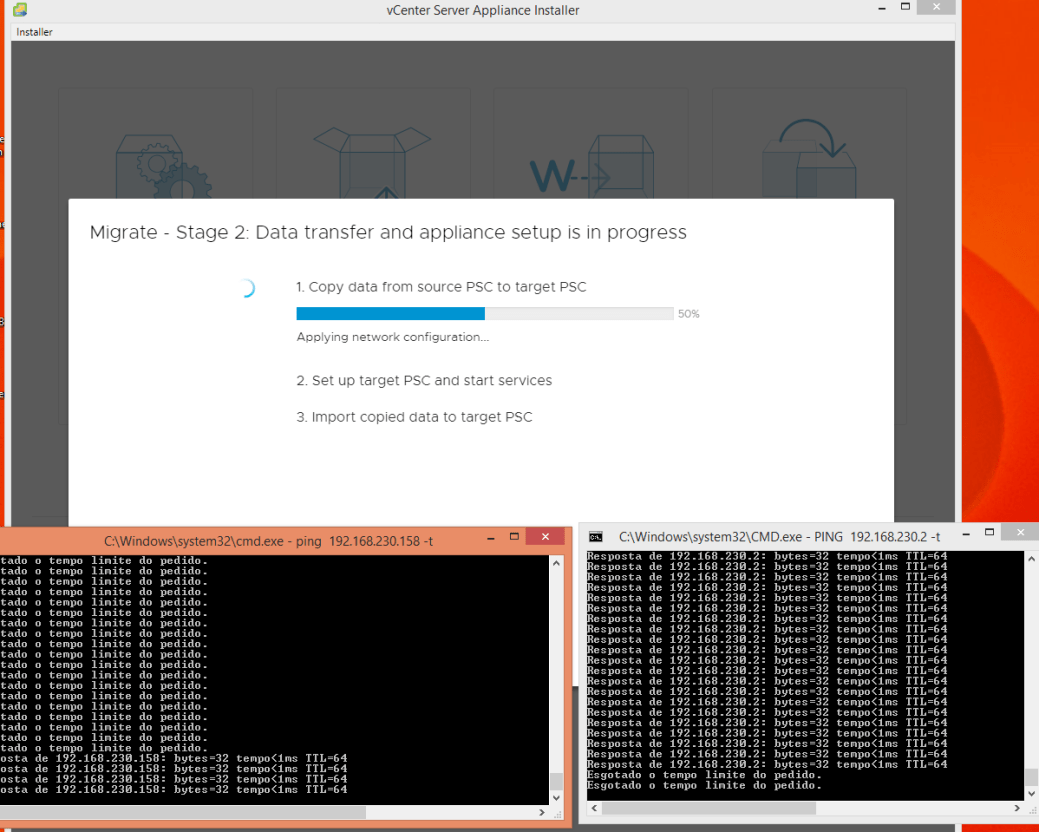Viewport: 1039px width, 832px height.
Task: Click step 'Copy data from source PSC to target PSC'
Action: tap(441, 287)
